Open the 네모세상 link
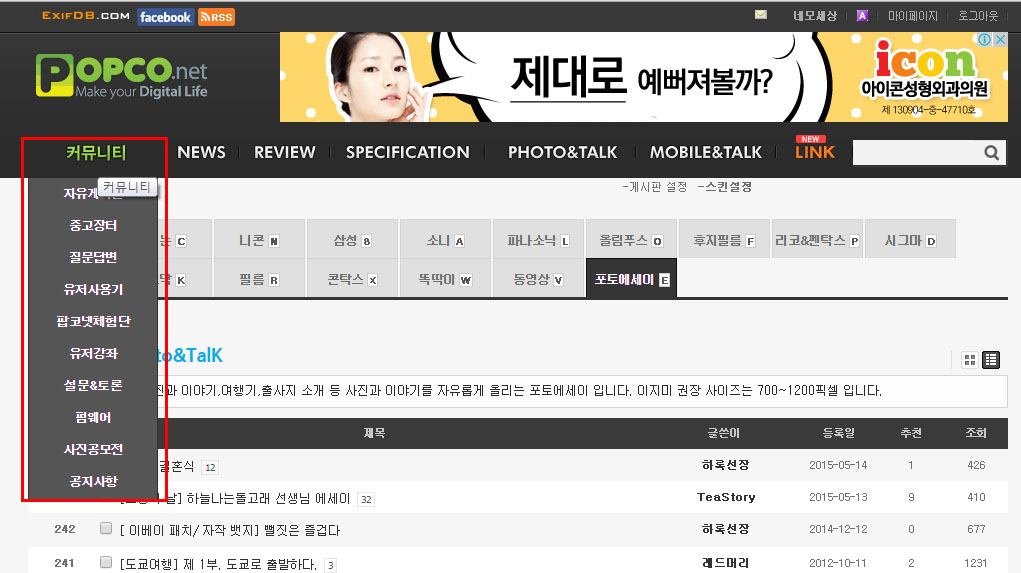1021x573 pixels. (x=815, y=16)
